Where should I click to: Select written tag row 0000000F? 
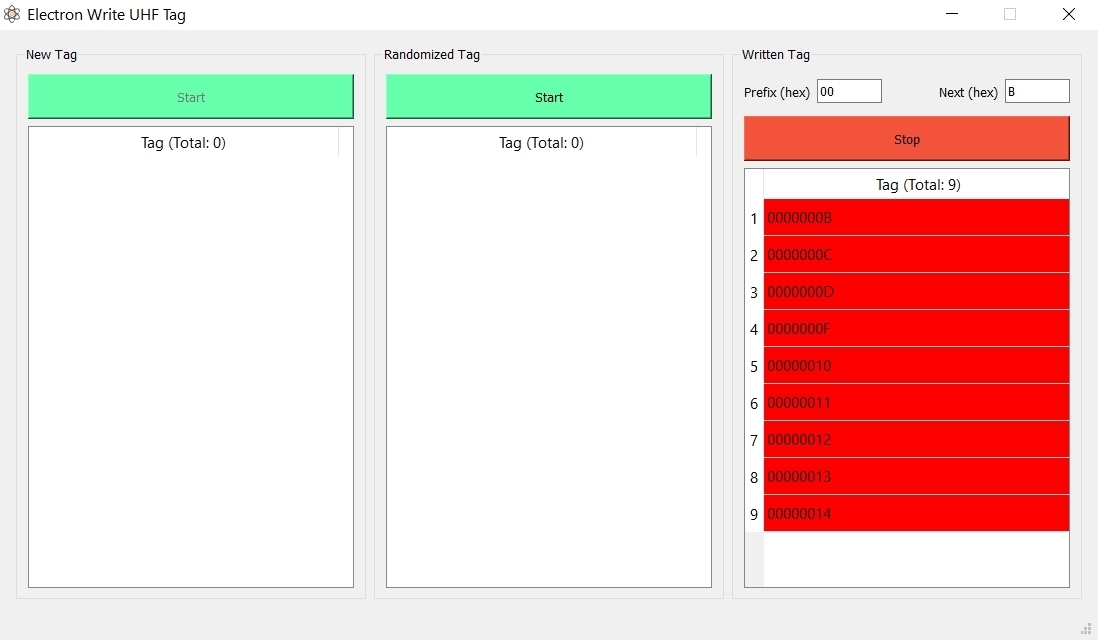coord(915,329)
